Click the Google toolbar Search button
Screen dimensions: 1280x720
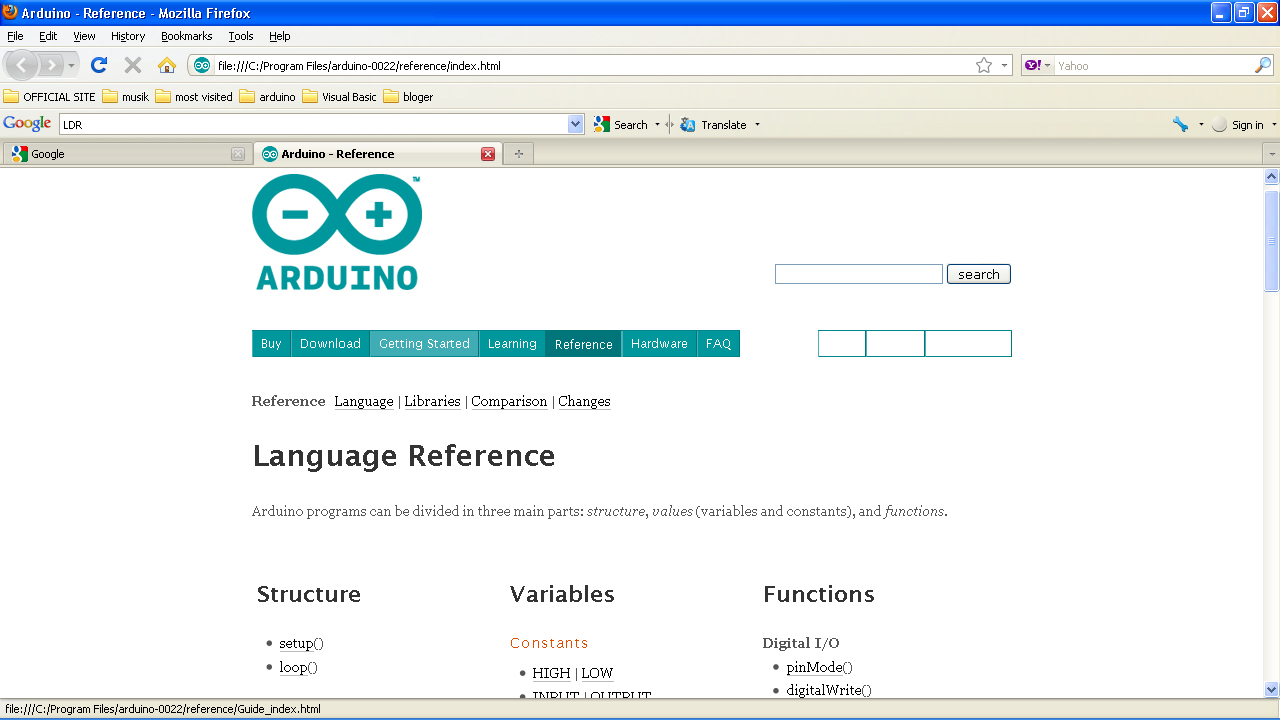click(x=621, y=125)
